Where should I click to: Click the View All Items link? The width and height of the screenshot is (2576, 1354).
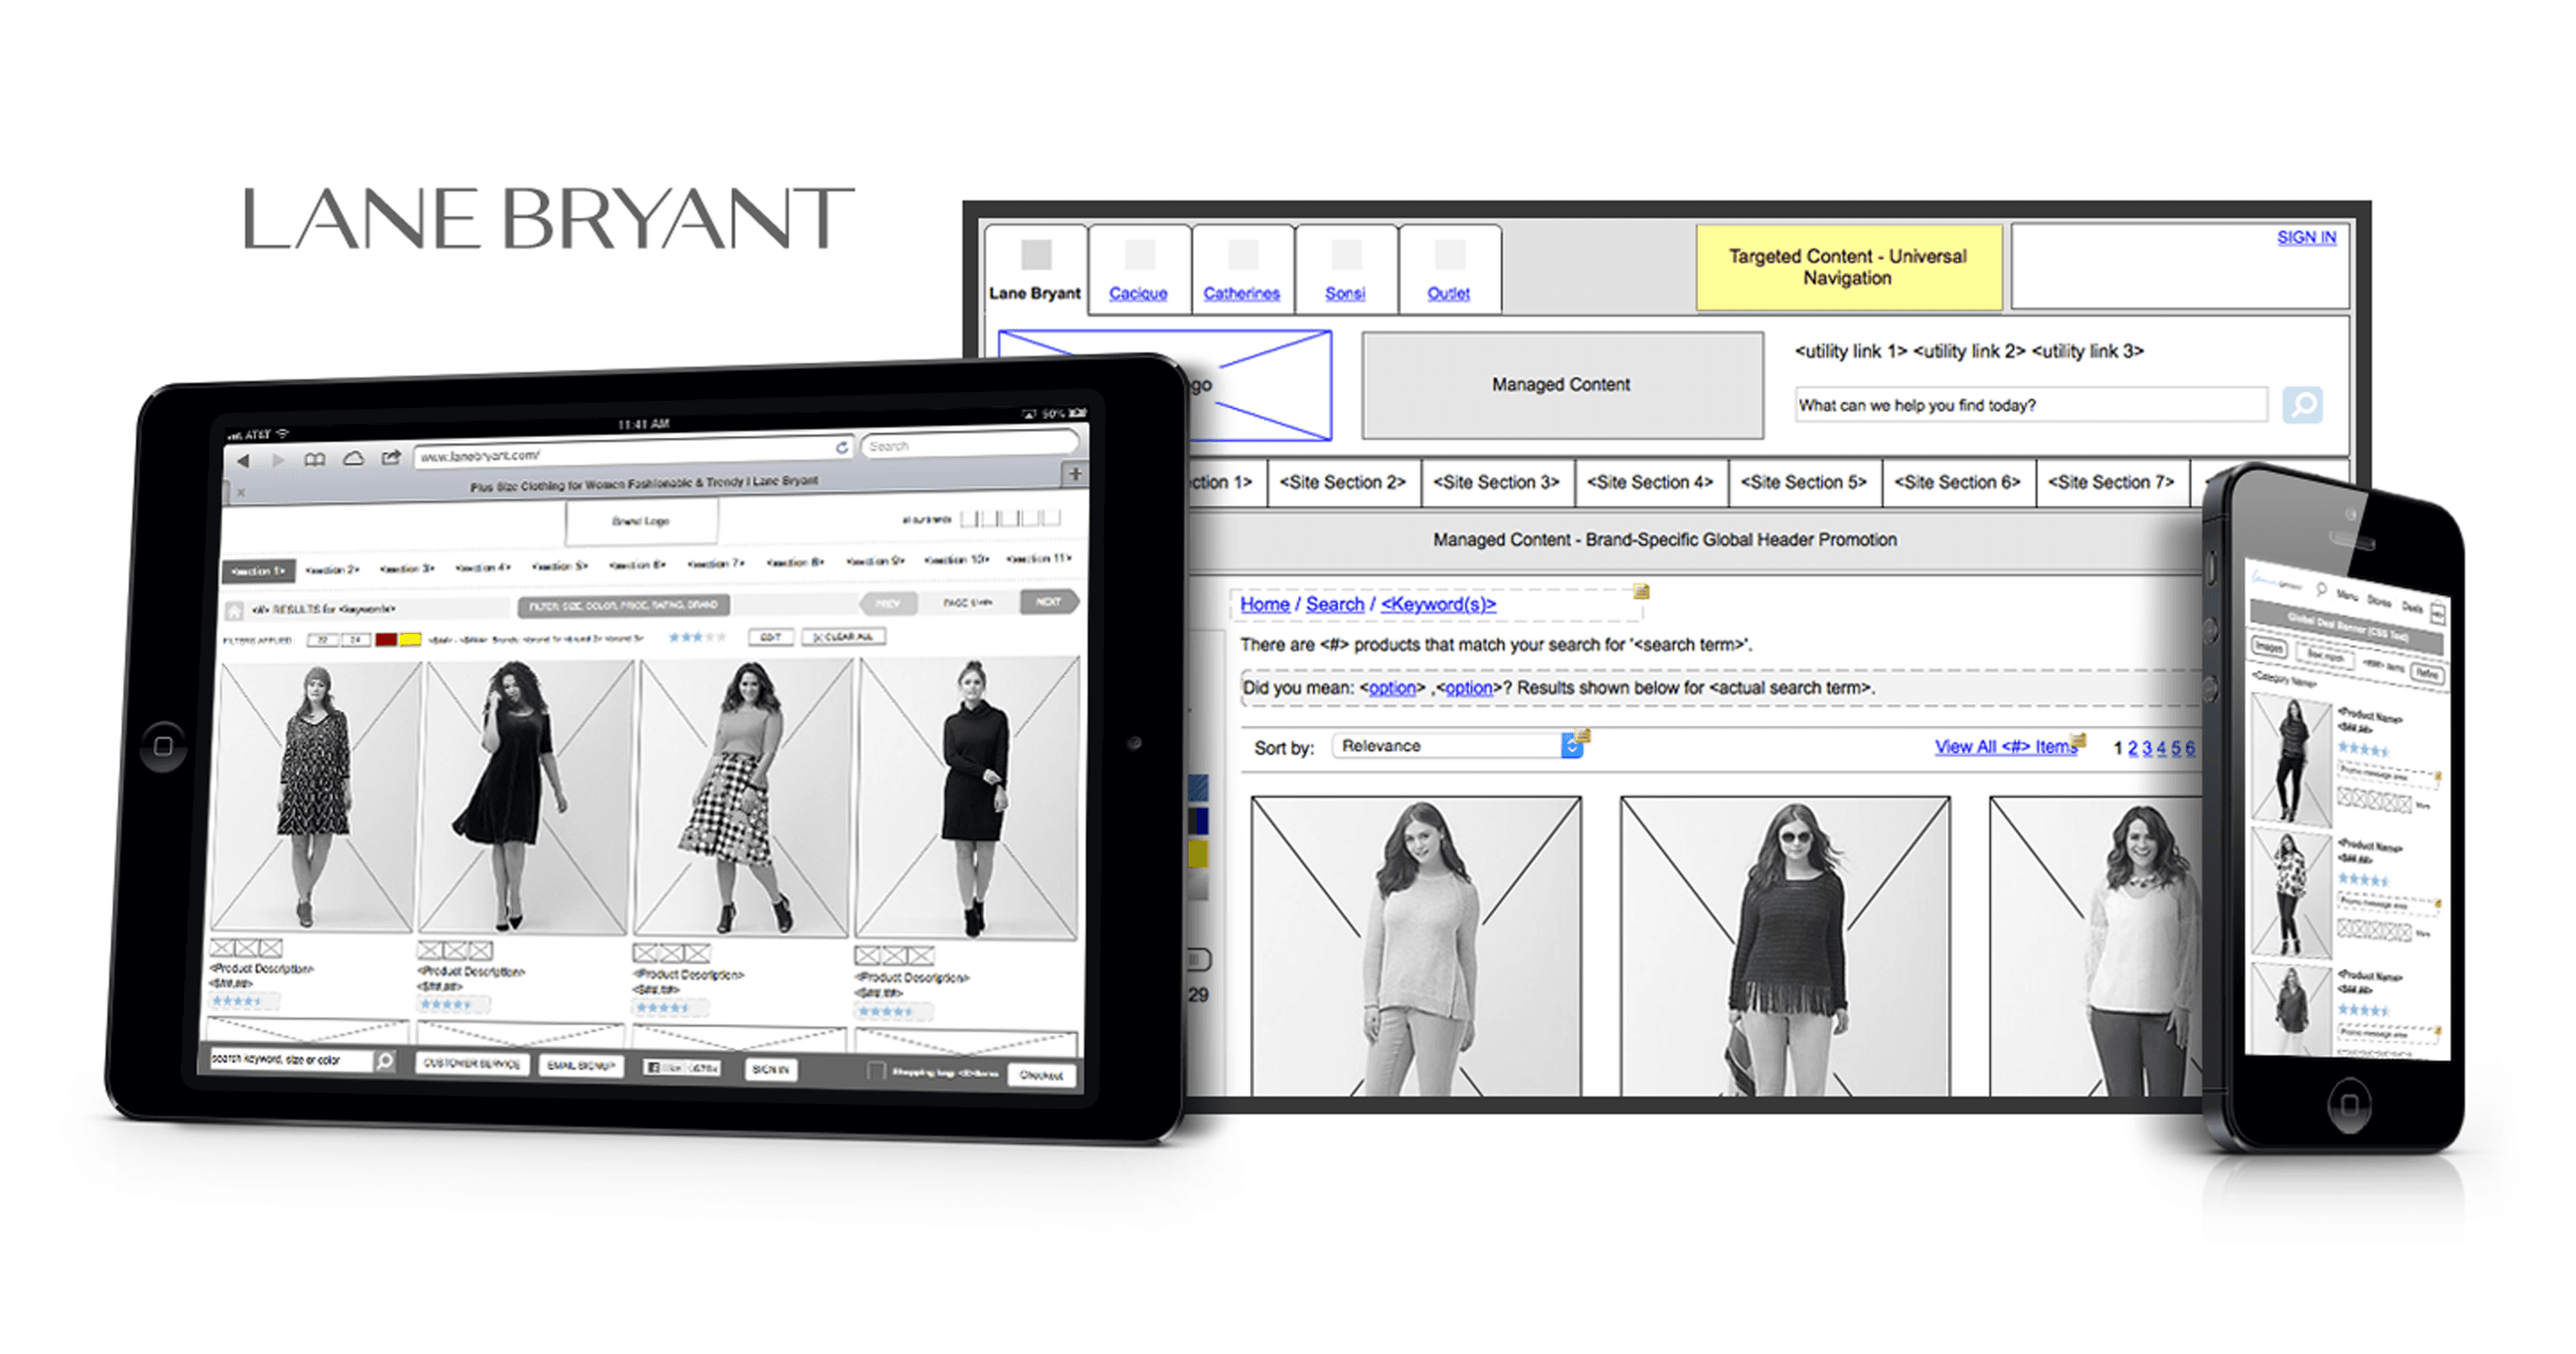coord(2005,746)
